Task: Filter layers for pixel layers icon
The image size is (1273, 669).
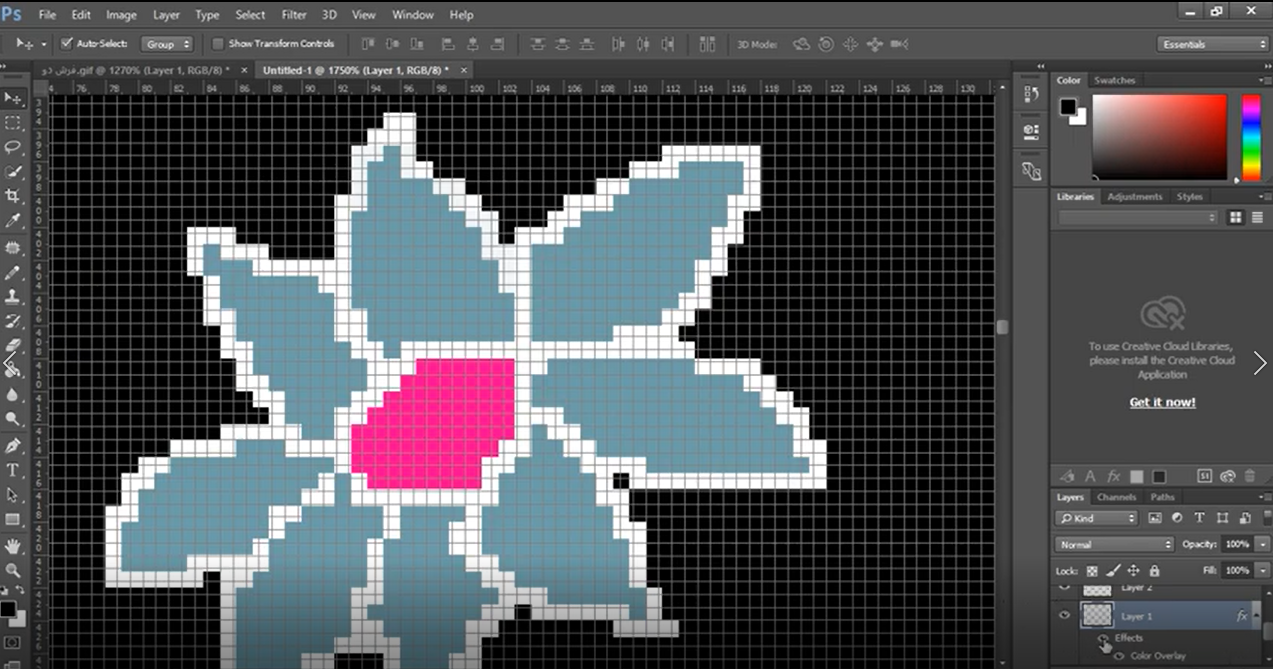Action: [x=1155, y=518]
